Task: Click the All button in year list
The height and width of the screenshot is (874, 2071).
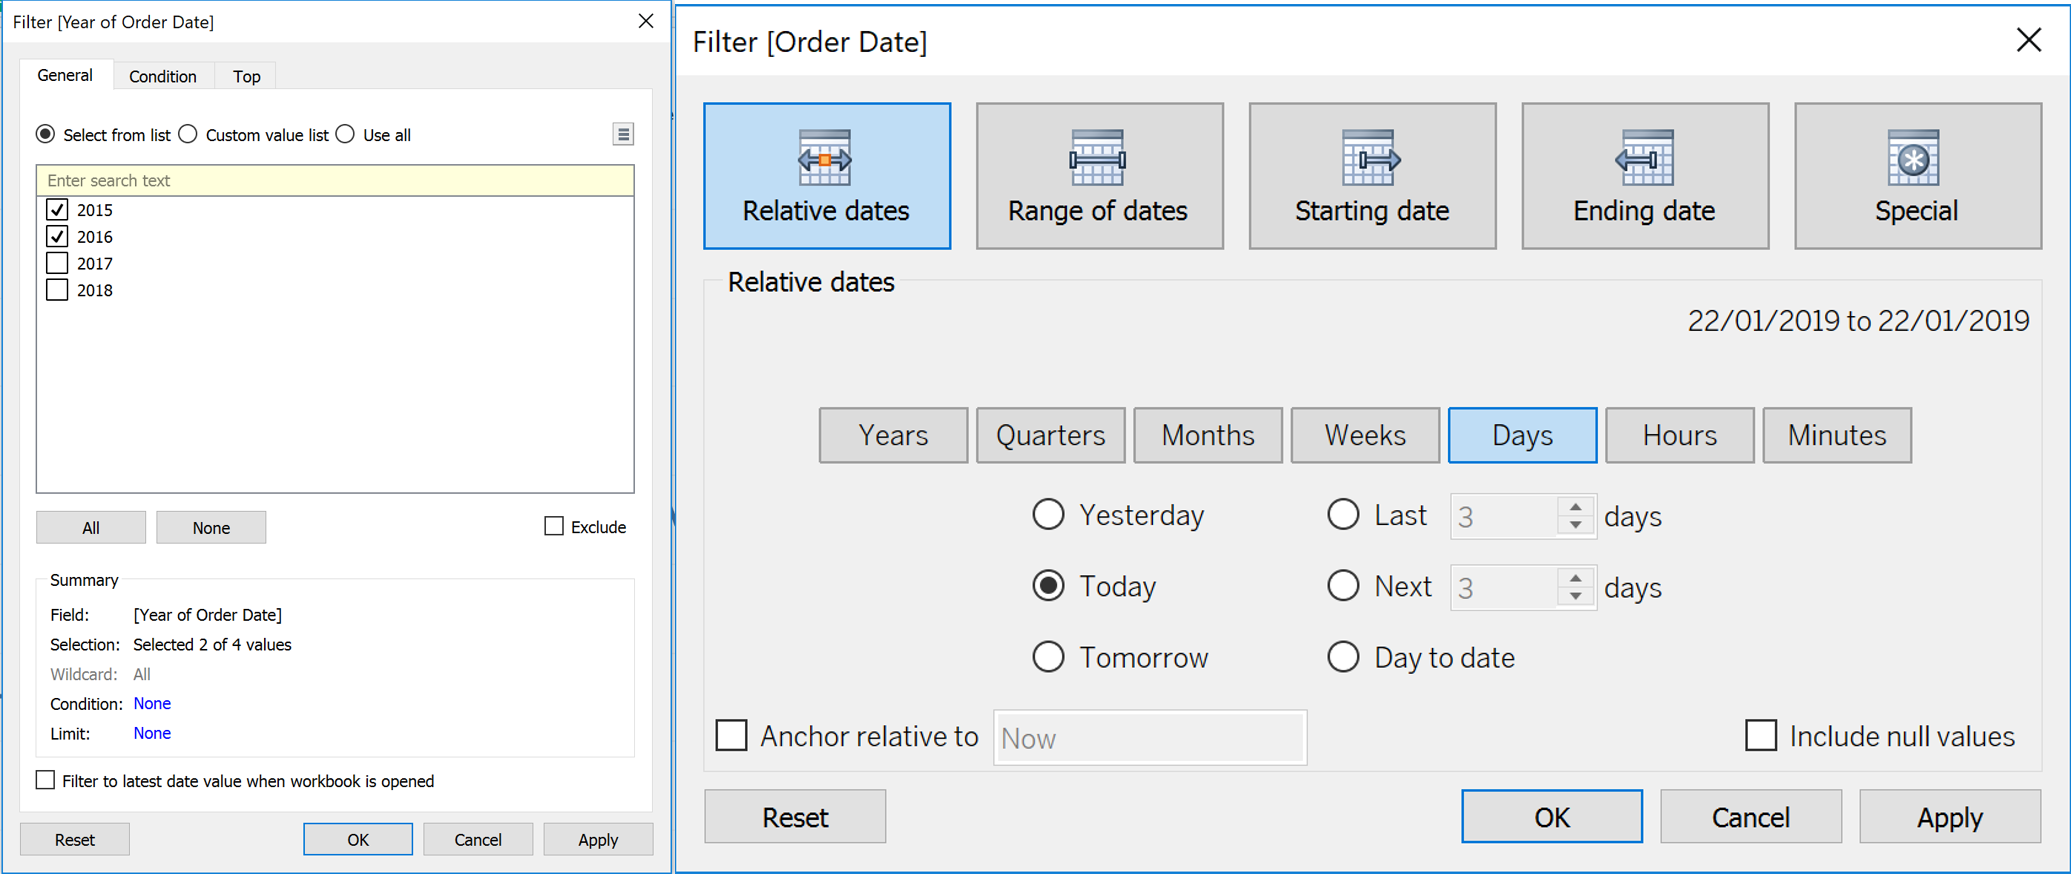Action: [x=91, y=527]
